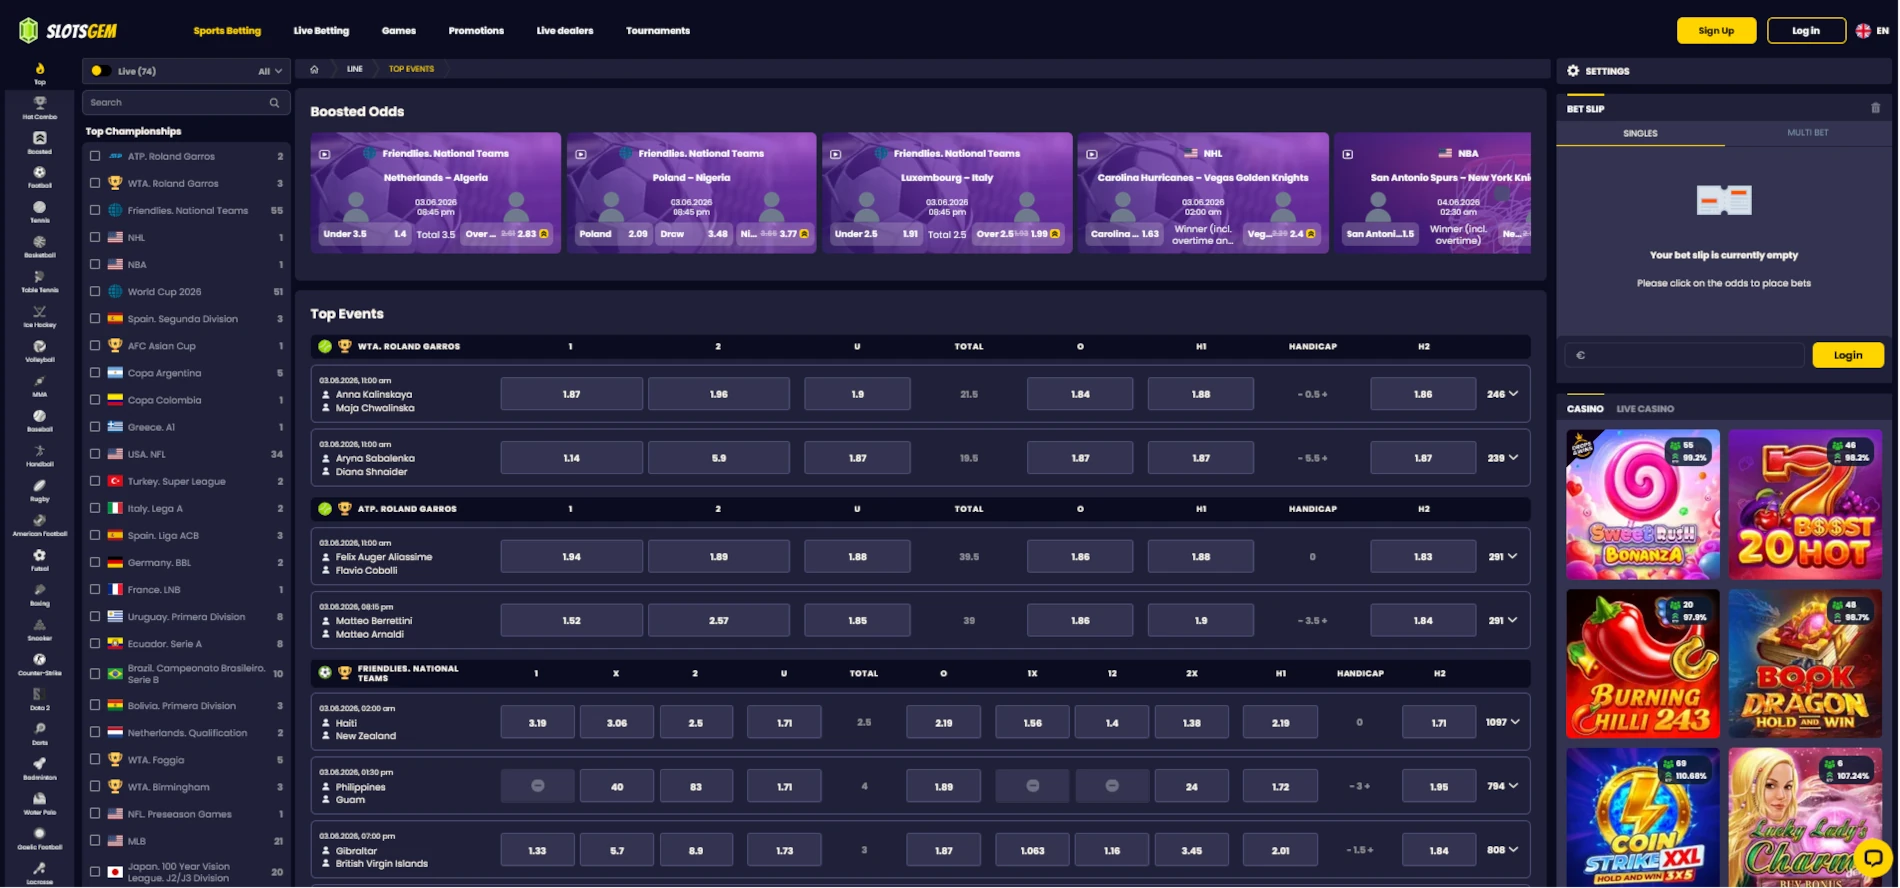The height and width of the screenshot is (888, 1900).
Task: Click odds 5.9 for Diana Shnaider win
Action: click(x=719, y=458)
